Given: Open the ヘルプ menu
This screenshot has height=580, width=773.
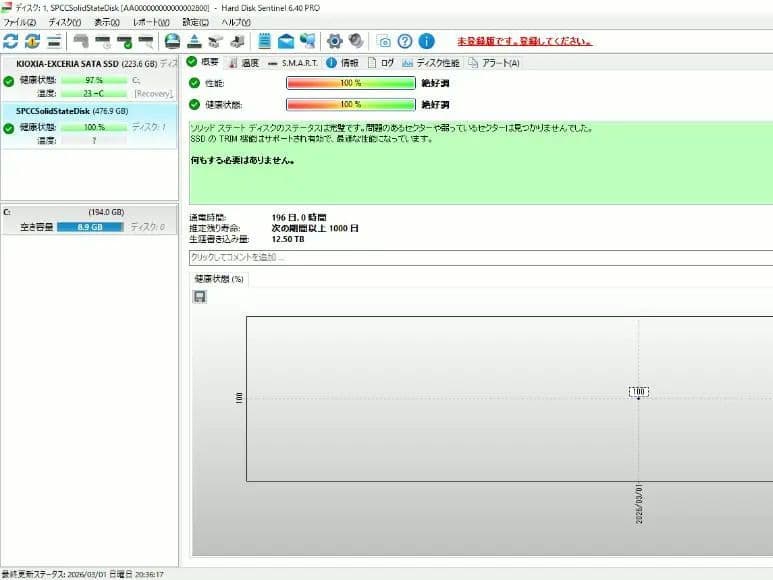Looking at the screenshot, I should (236, 22).
